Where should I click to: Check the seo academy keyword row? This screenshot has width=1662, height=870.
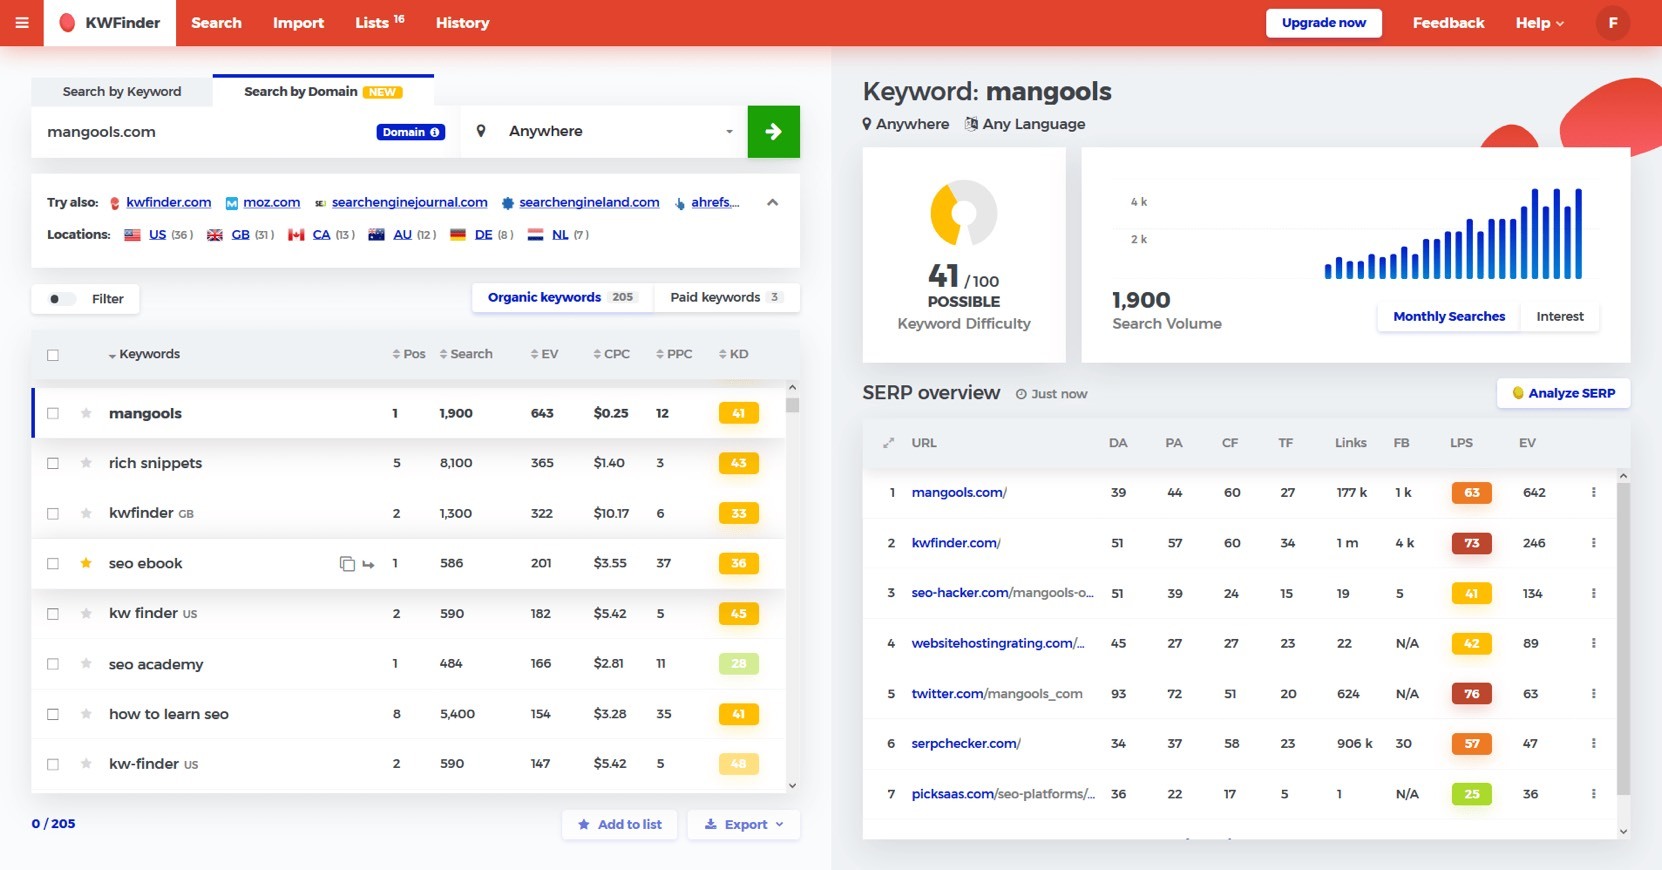point(53,663)
